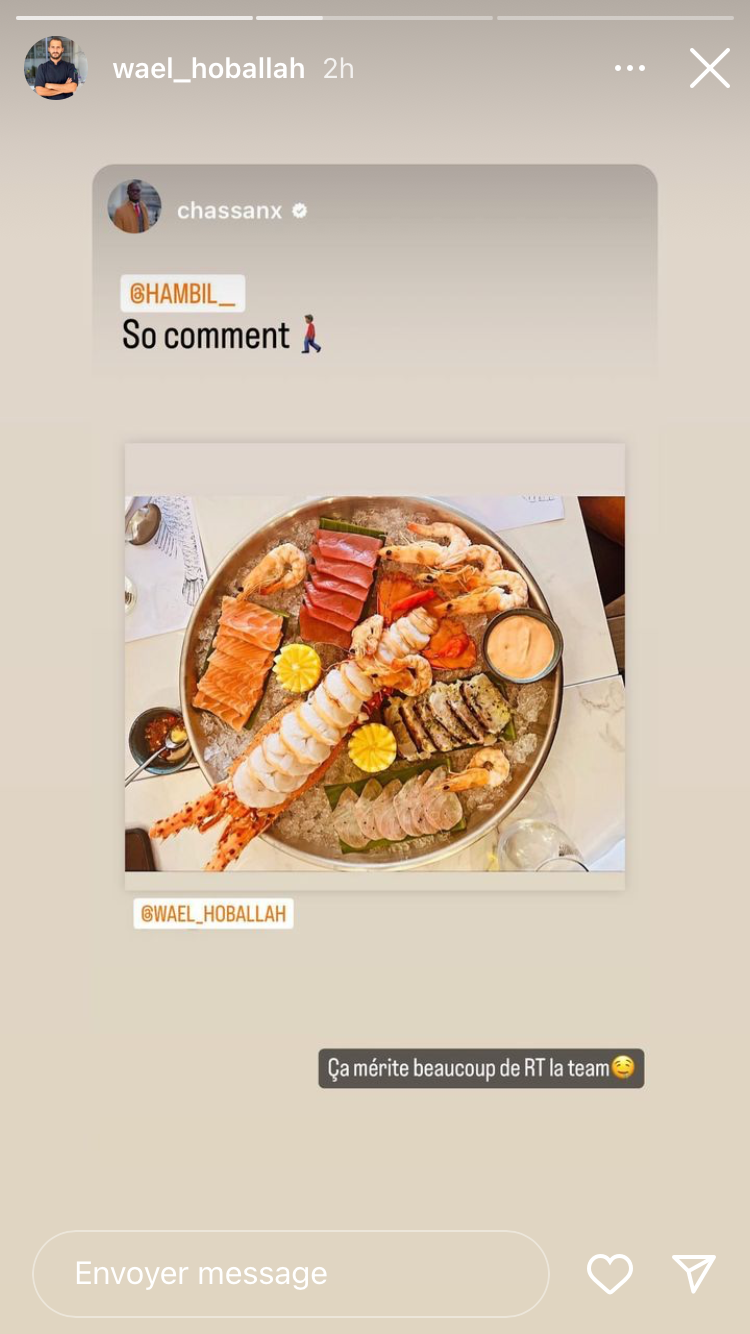Tap the verified badge next to chassanx
Screen dimensions: 750x1334
pyautogui.click(x=298, y=210)
